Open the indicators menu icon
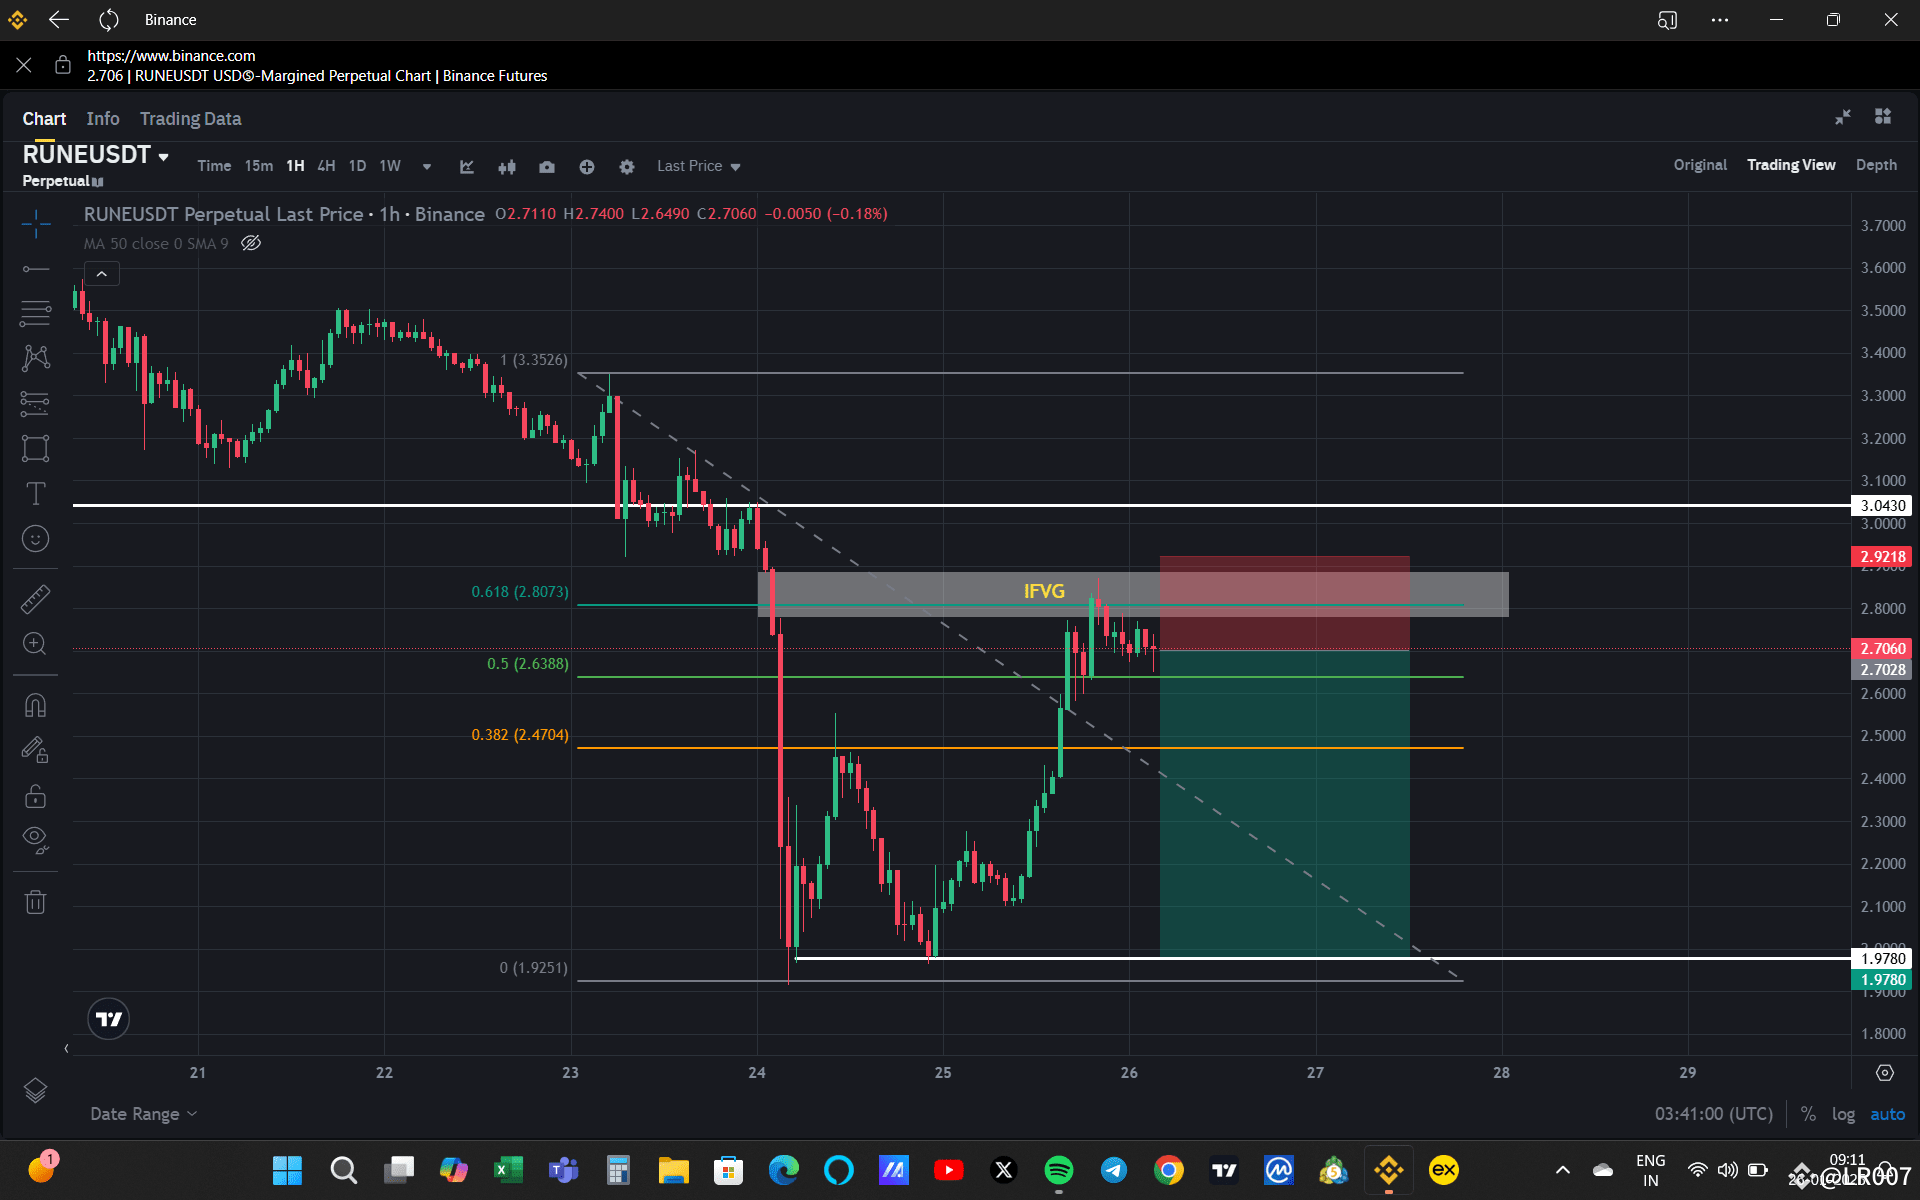 (467, 167)
